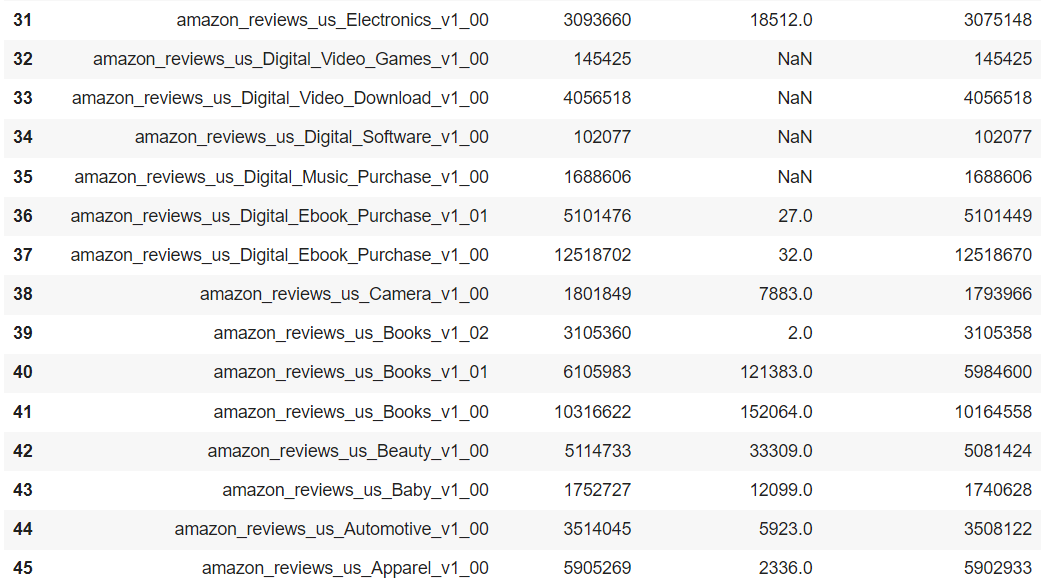
Task: Select value 5081424
Action: pyautogui.click(x=998, y=451)
